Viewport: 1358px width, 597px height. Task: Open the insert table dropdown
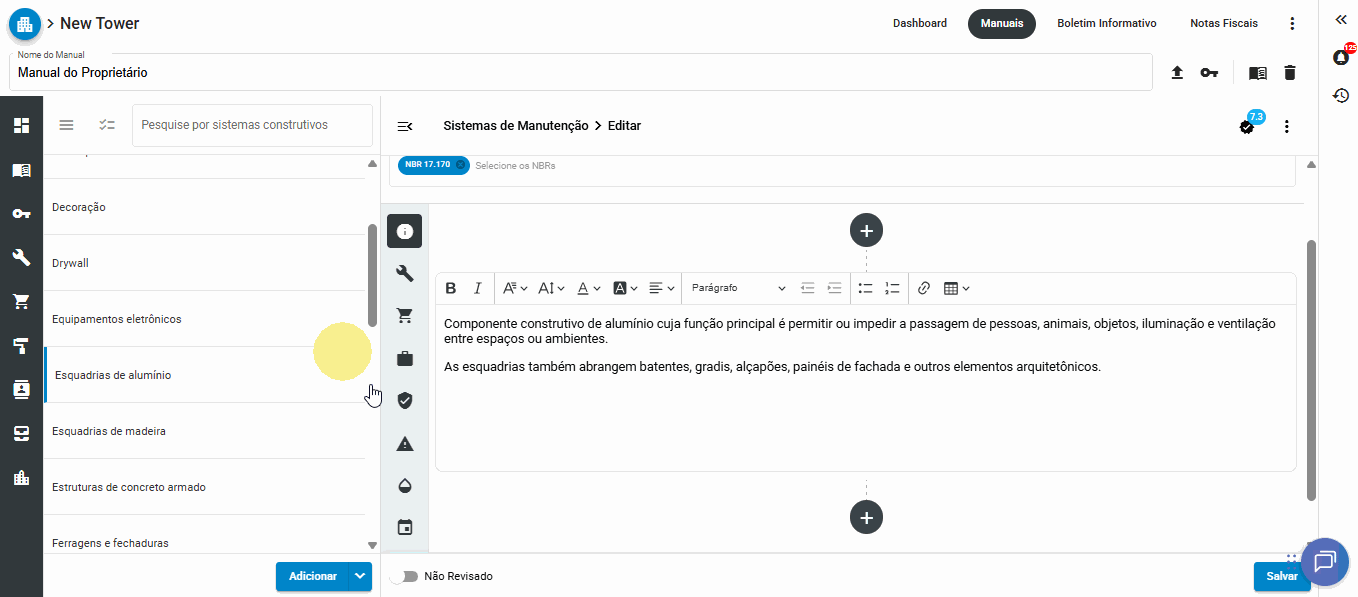[x=956, y=288]
